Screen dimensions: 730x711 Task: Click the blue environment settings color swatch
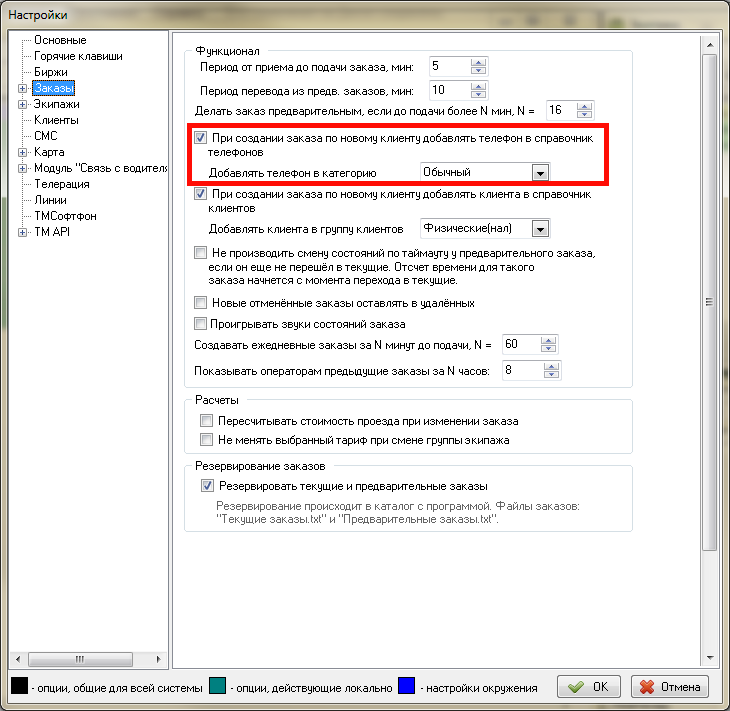pos(406,687)
